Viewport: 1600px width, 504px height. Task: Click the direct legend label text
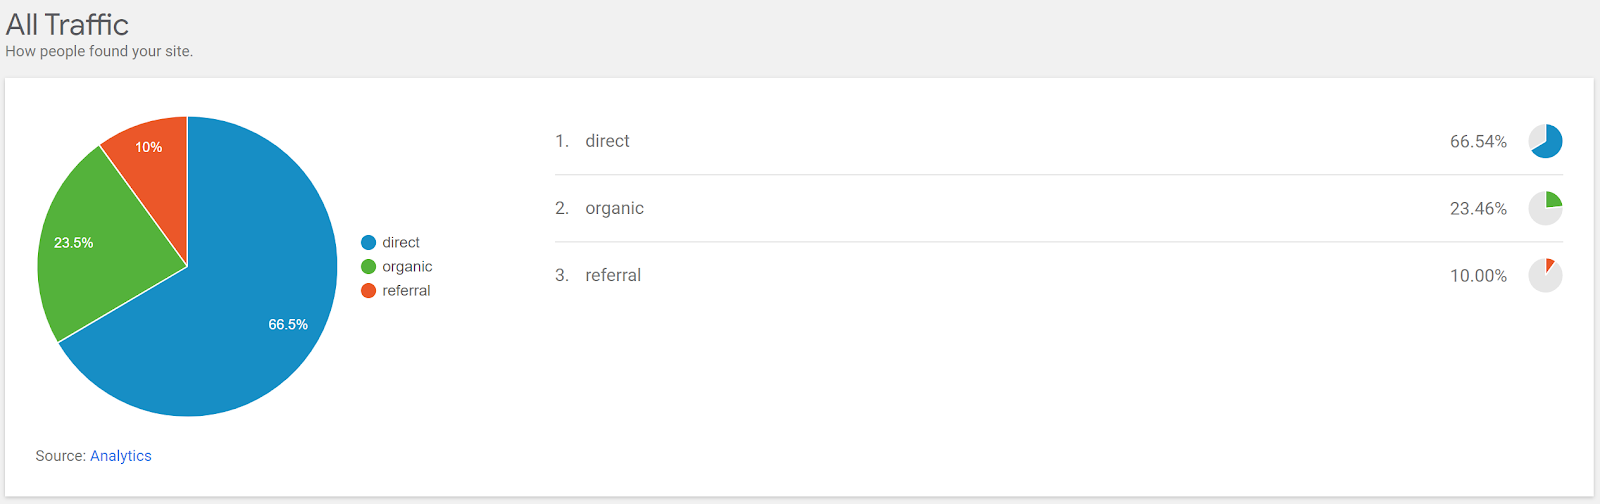(401, 243)
